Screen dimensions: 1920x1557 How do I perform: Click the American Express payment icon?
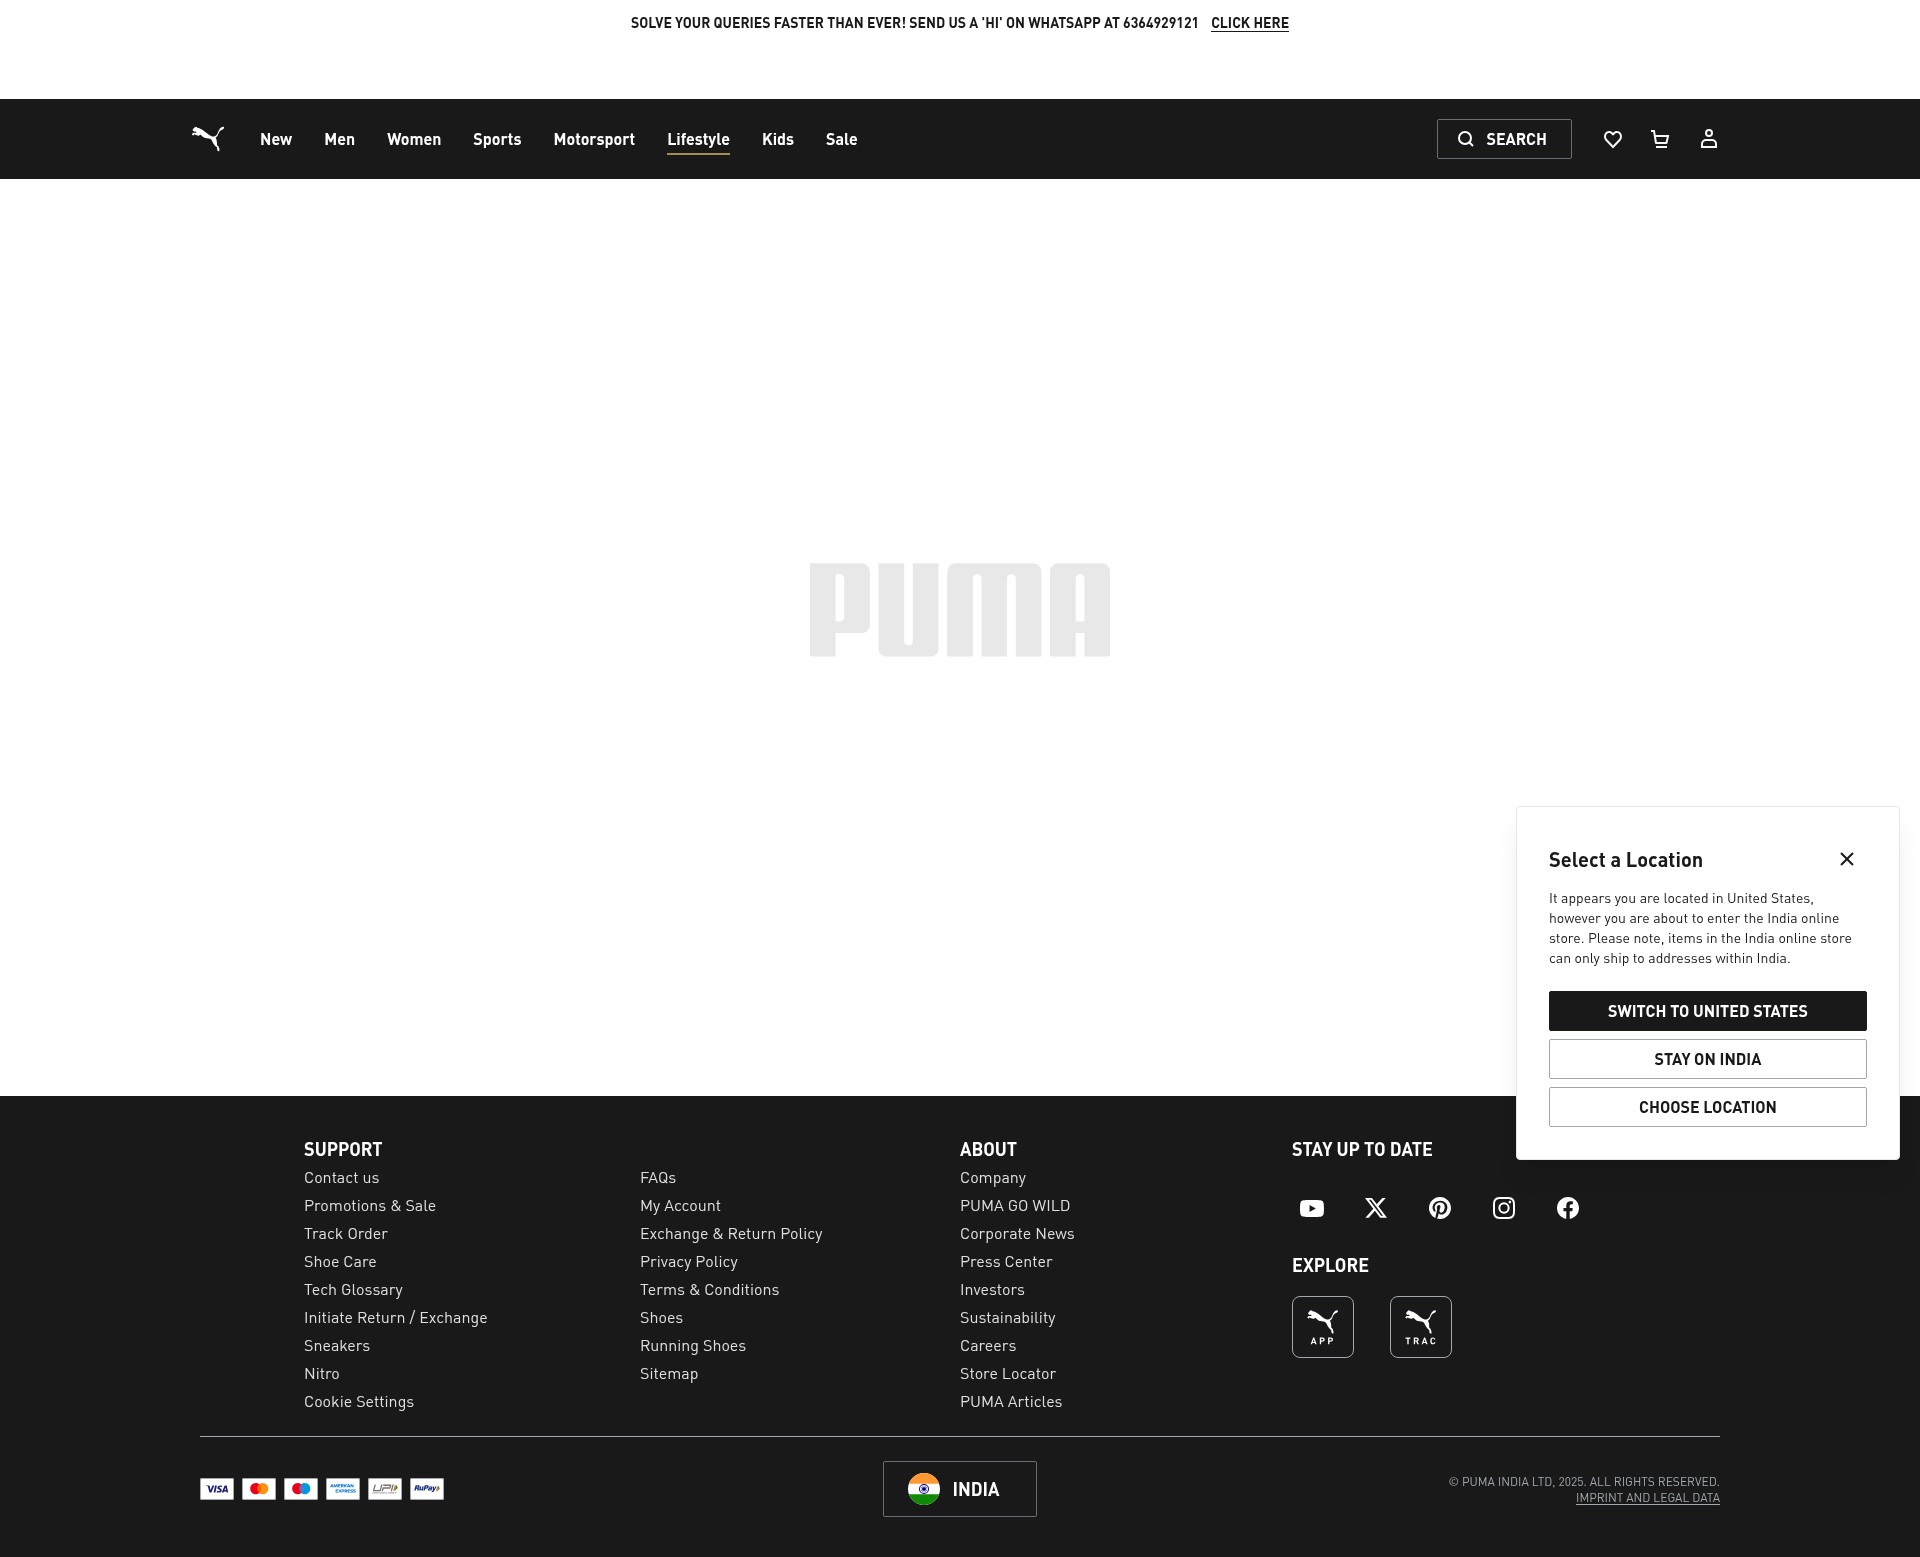click(x=343, y=1489)
